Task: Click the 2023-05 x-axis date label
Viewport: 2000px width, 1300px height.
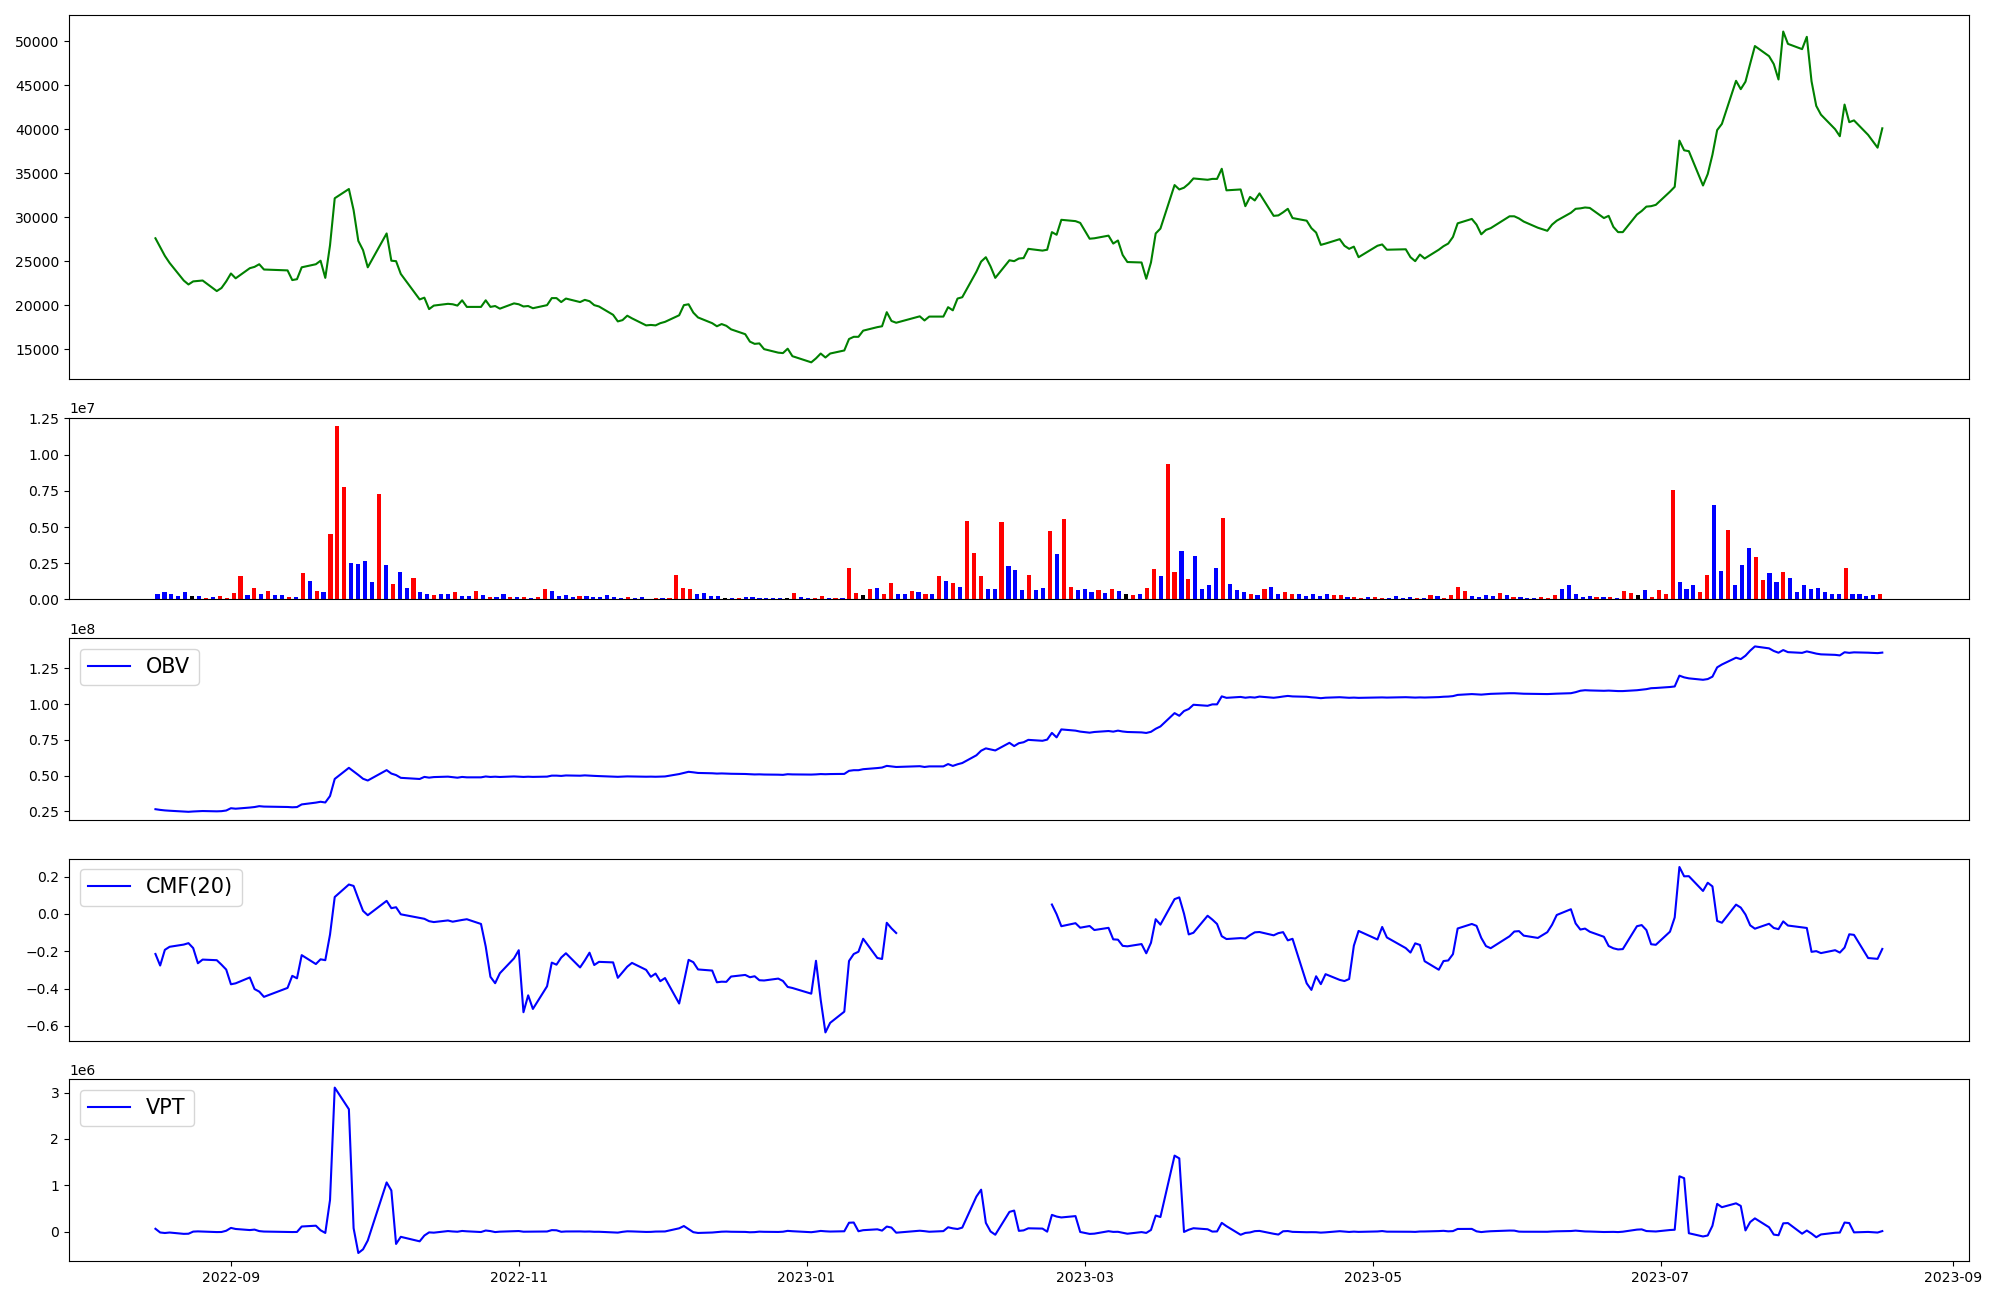Action: pyautogui.click(x=1372, y=1277)
